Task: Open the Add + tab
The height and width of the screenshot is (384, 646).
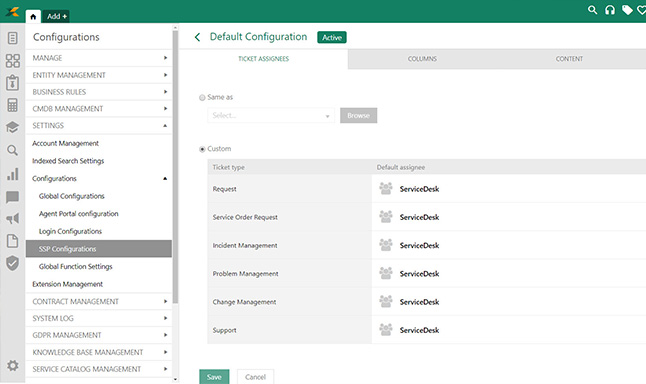Action: point(56,16)
